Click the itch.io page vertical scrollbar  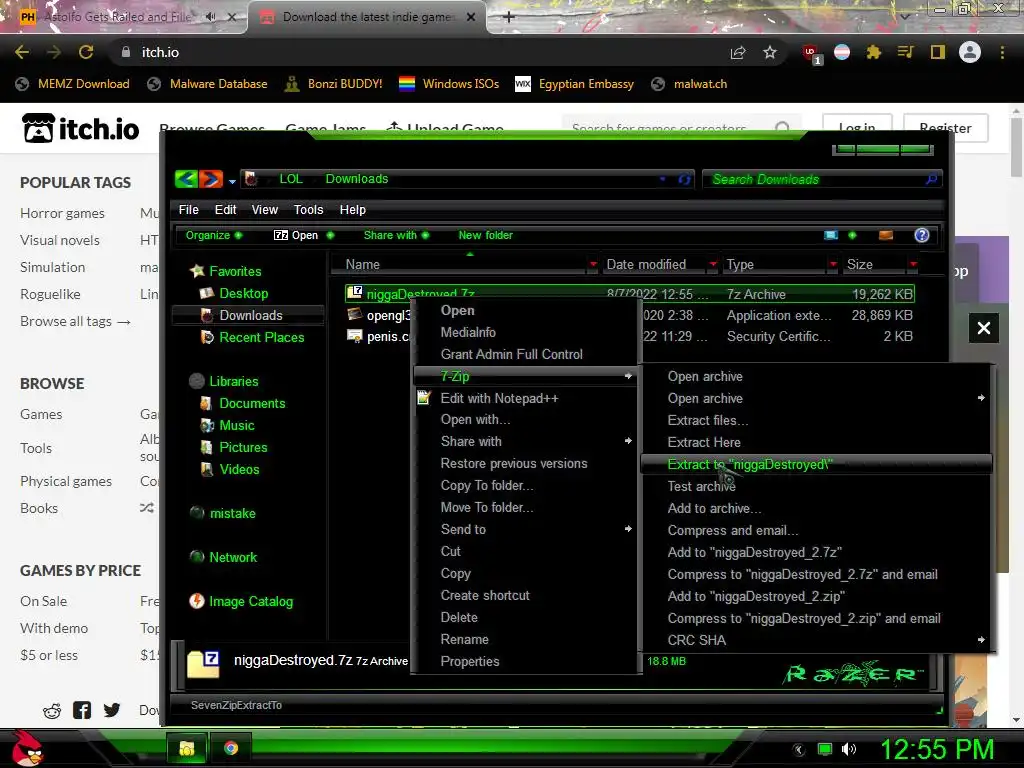(x=1016, y=146)
